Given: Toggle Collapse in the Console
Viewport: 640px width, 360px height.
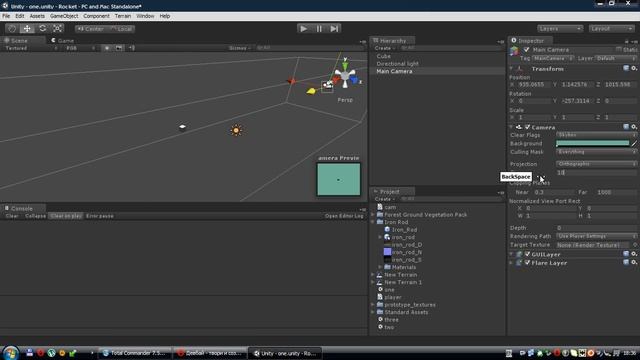Looking at the screenshot, I should (36, 216).
